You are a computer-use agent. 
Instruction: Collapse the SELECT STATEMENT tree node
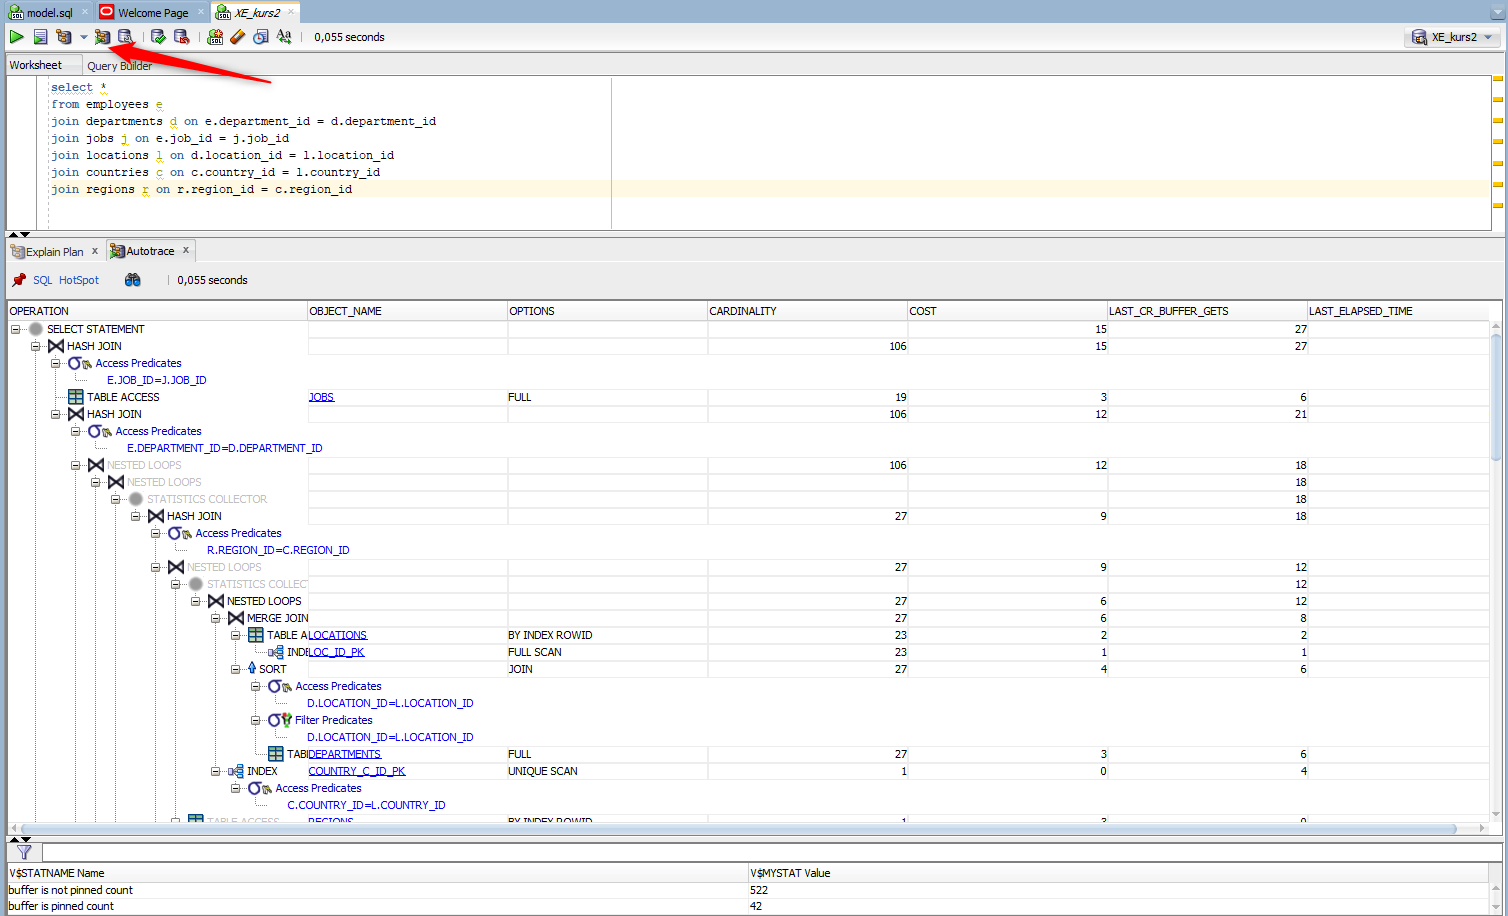coord(16,329)
